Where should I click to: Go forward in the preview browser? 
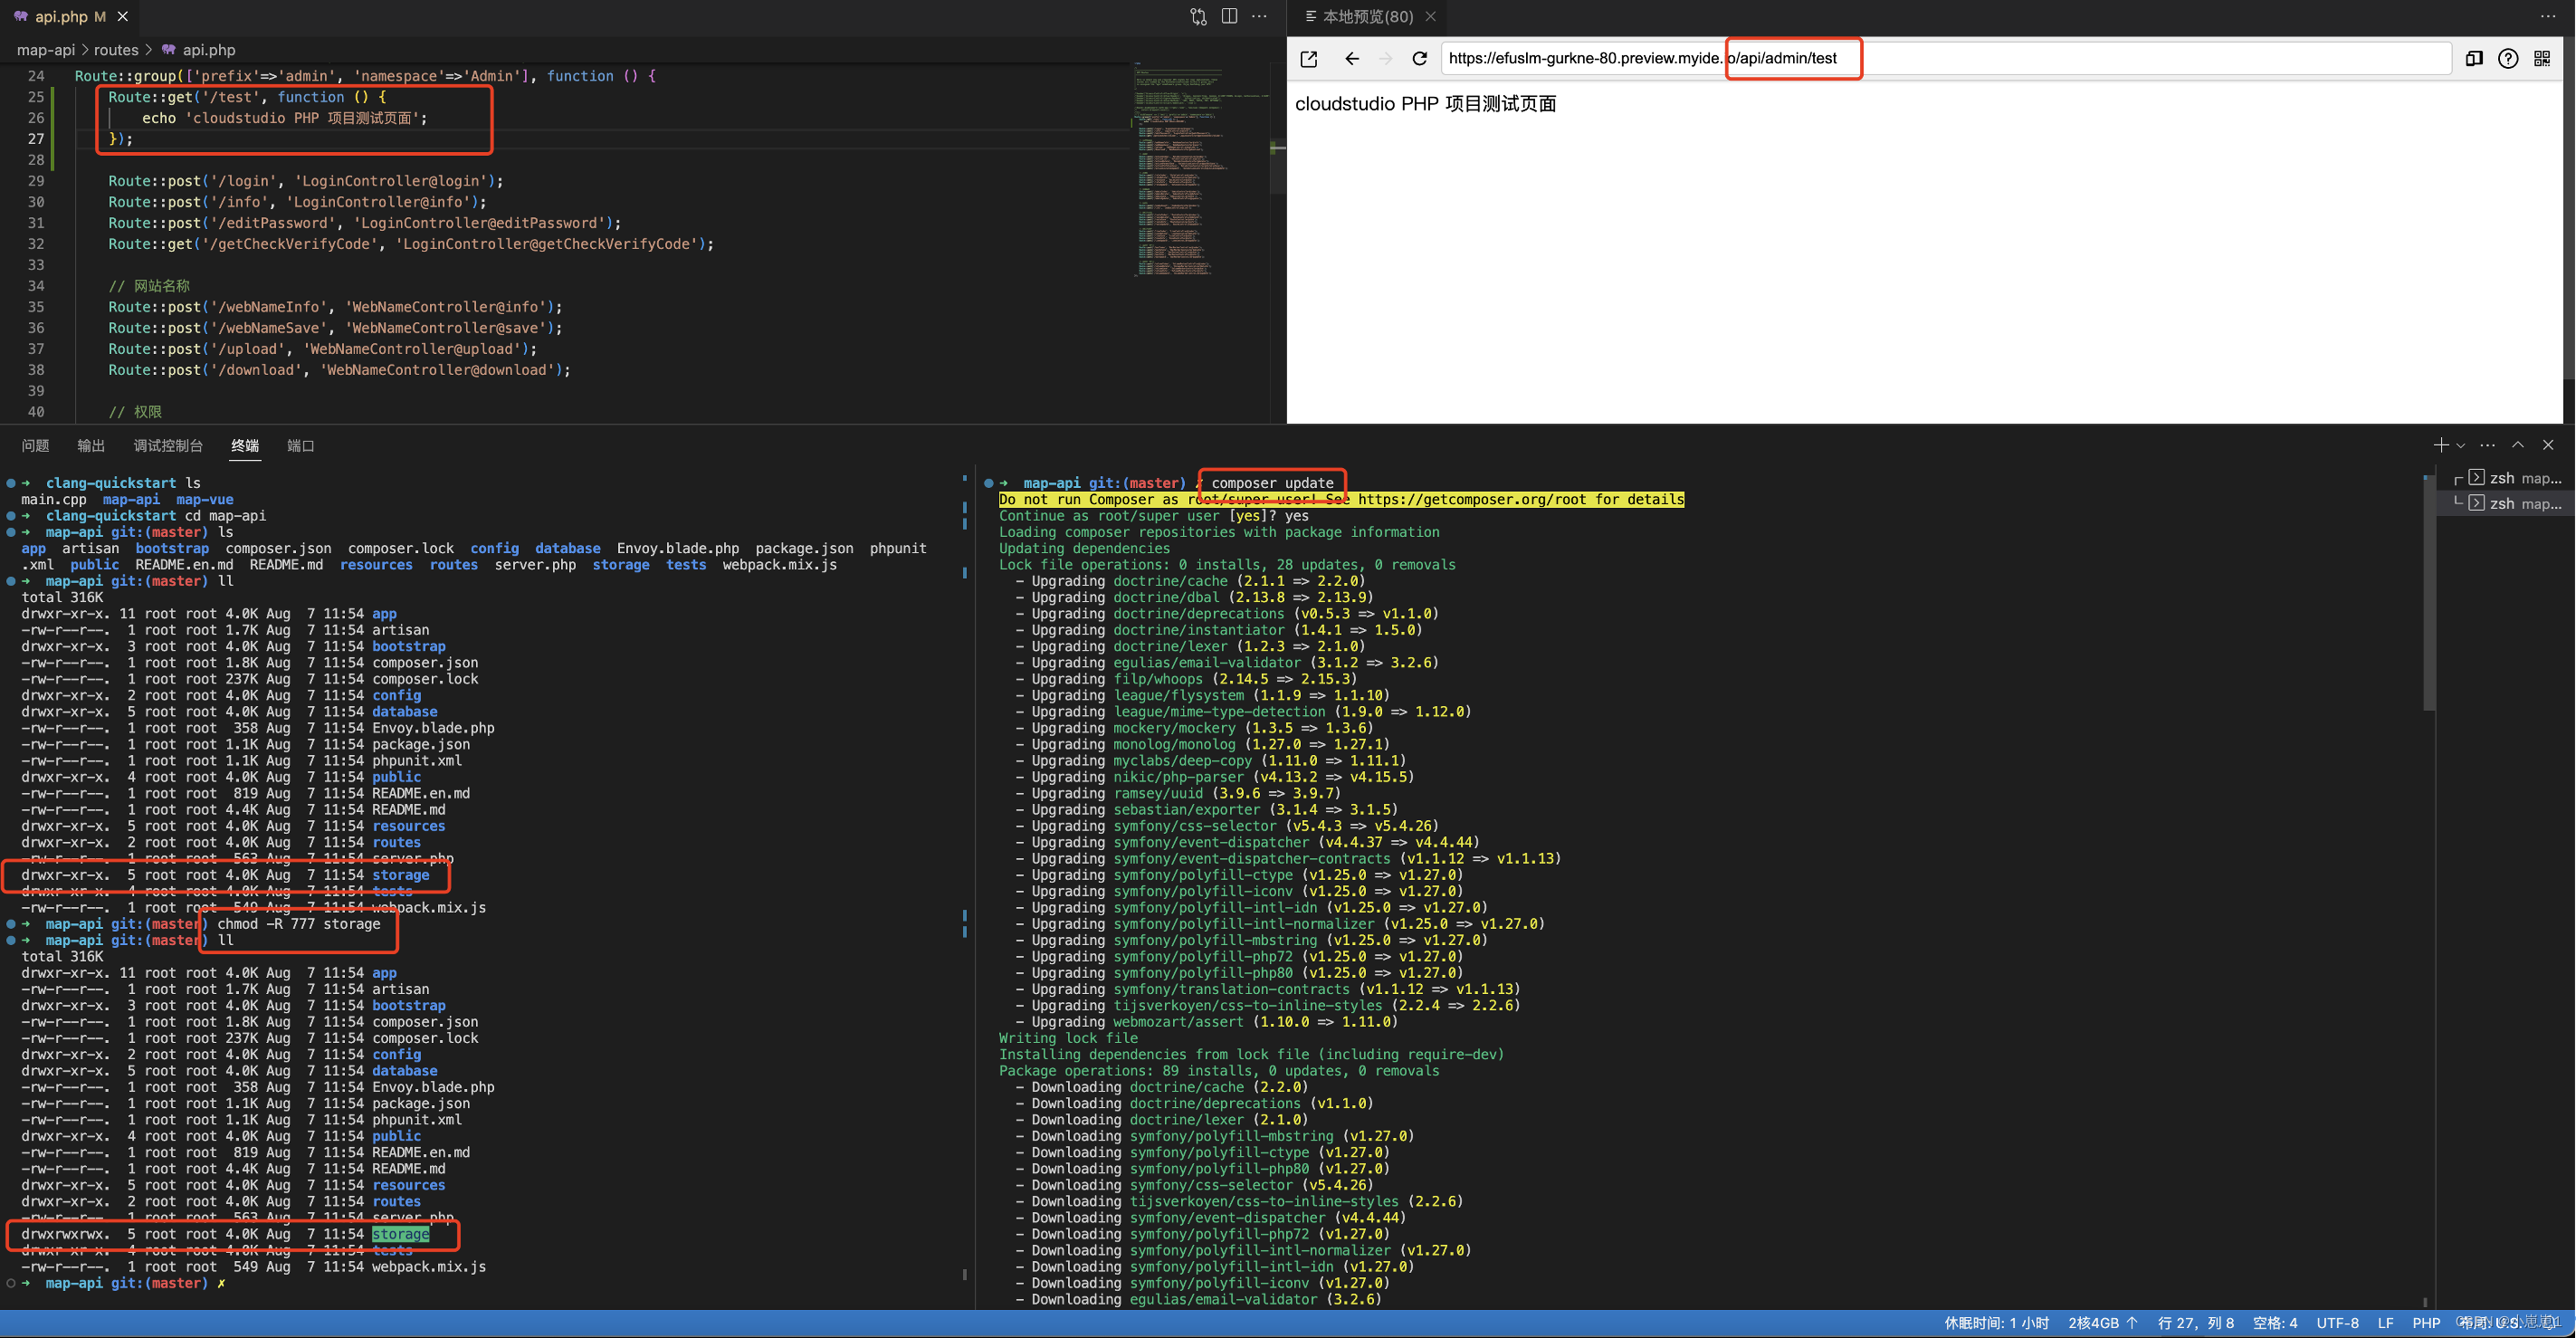click(1386, 58)
